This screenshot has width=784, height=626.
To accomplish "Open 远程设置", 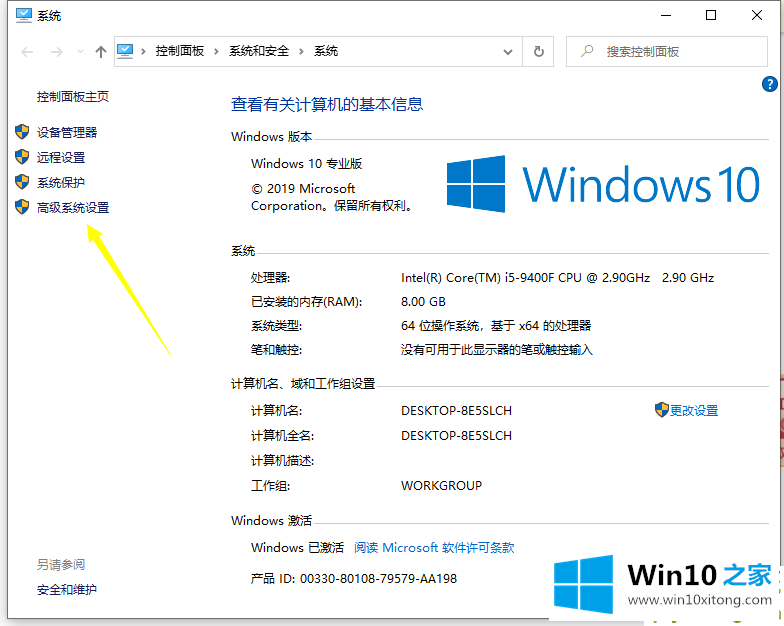I will (x=61, y=158).
